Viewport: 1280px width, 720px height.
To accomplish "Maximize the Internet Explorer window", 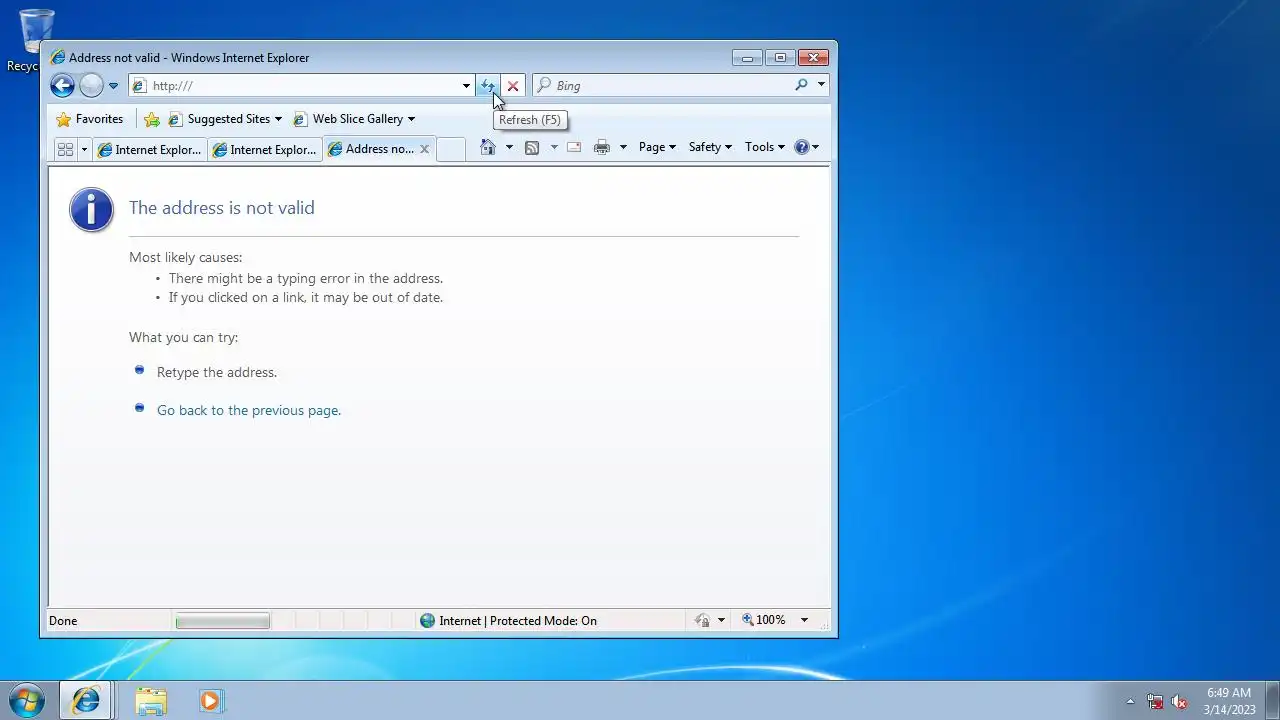I will pos(780,58).
